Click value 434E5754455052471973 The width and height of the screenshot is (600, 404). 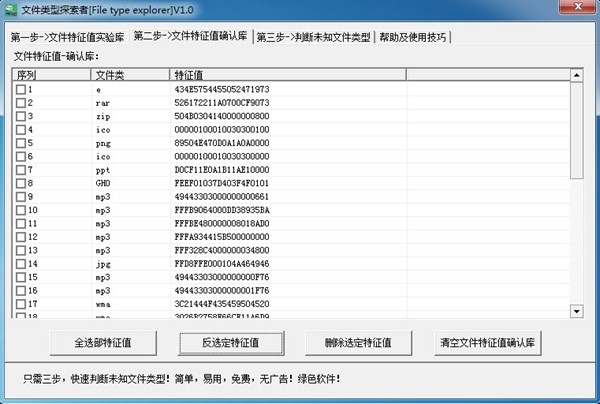(x=222, y=90)
